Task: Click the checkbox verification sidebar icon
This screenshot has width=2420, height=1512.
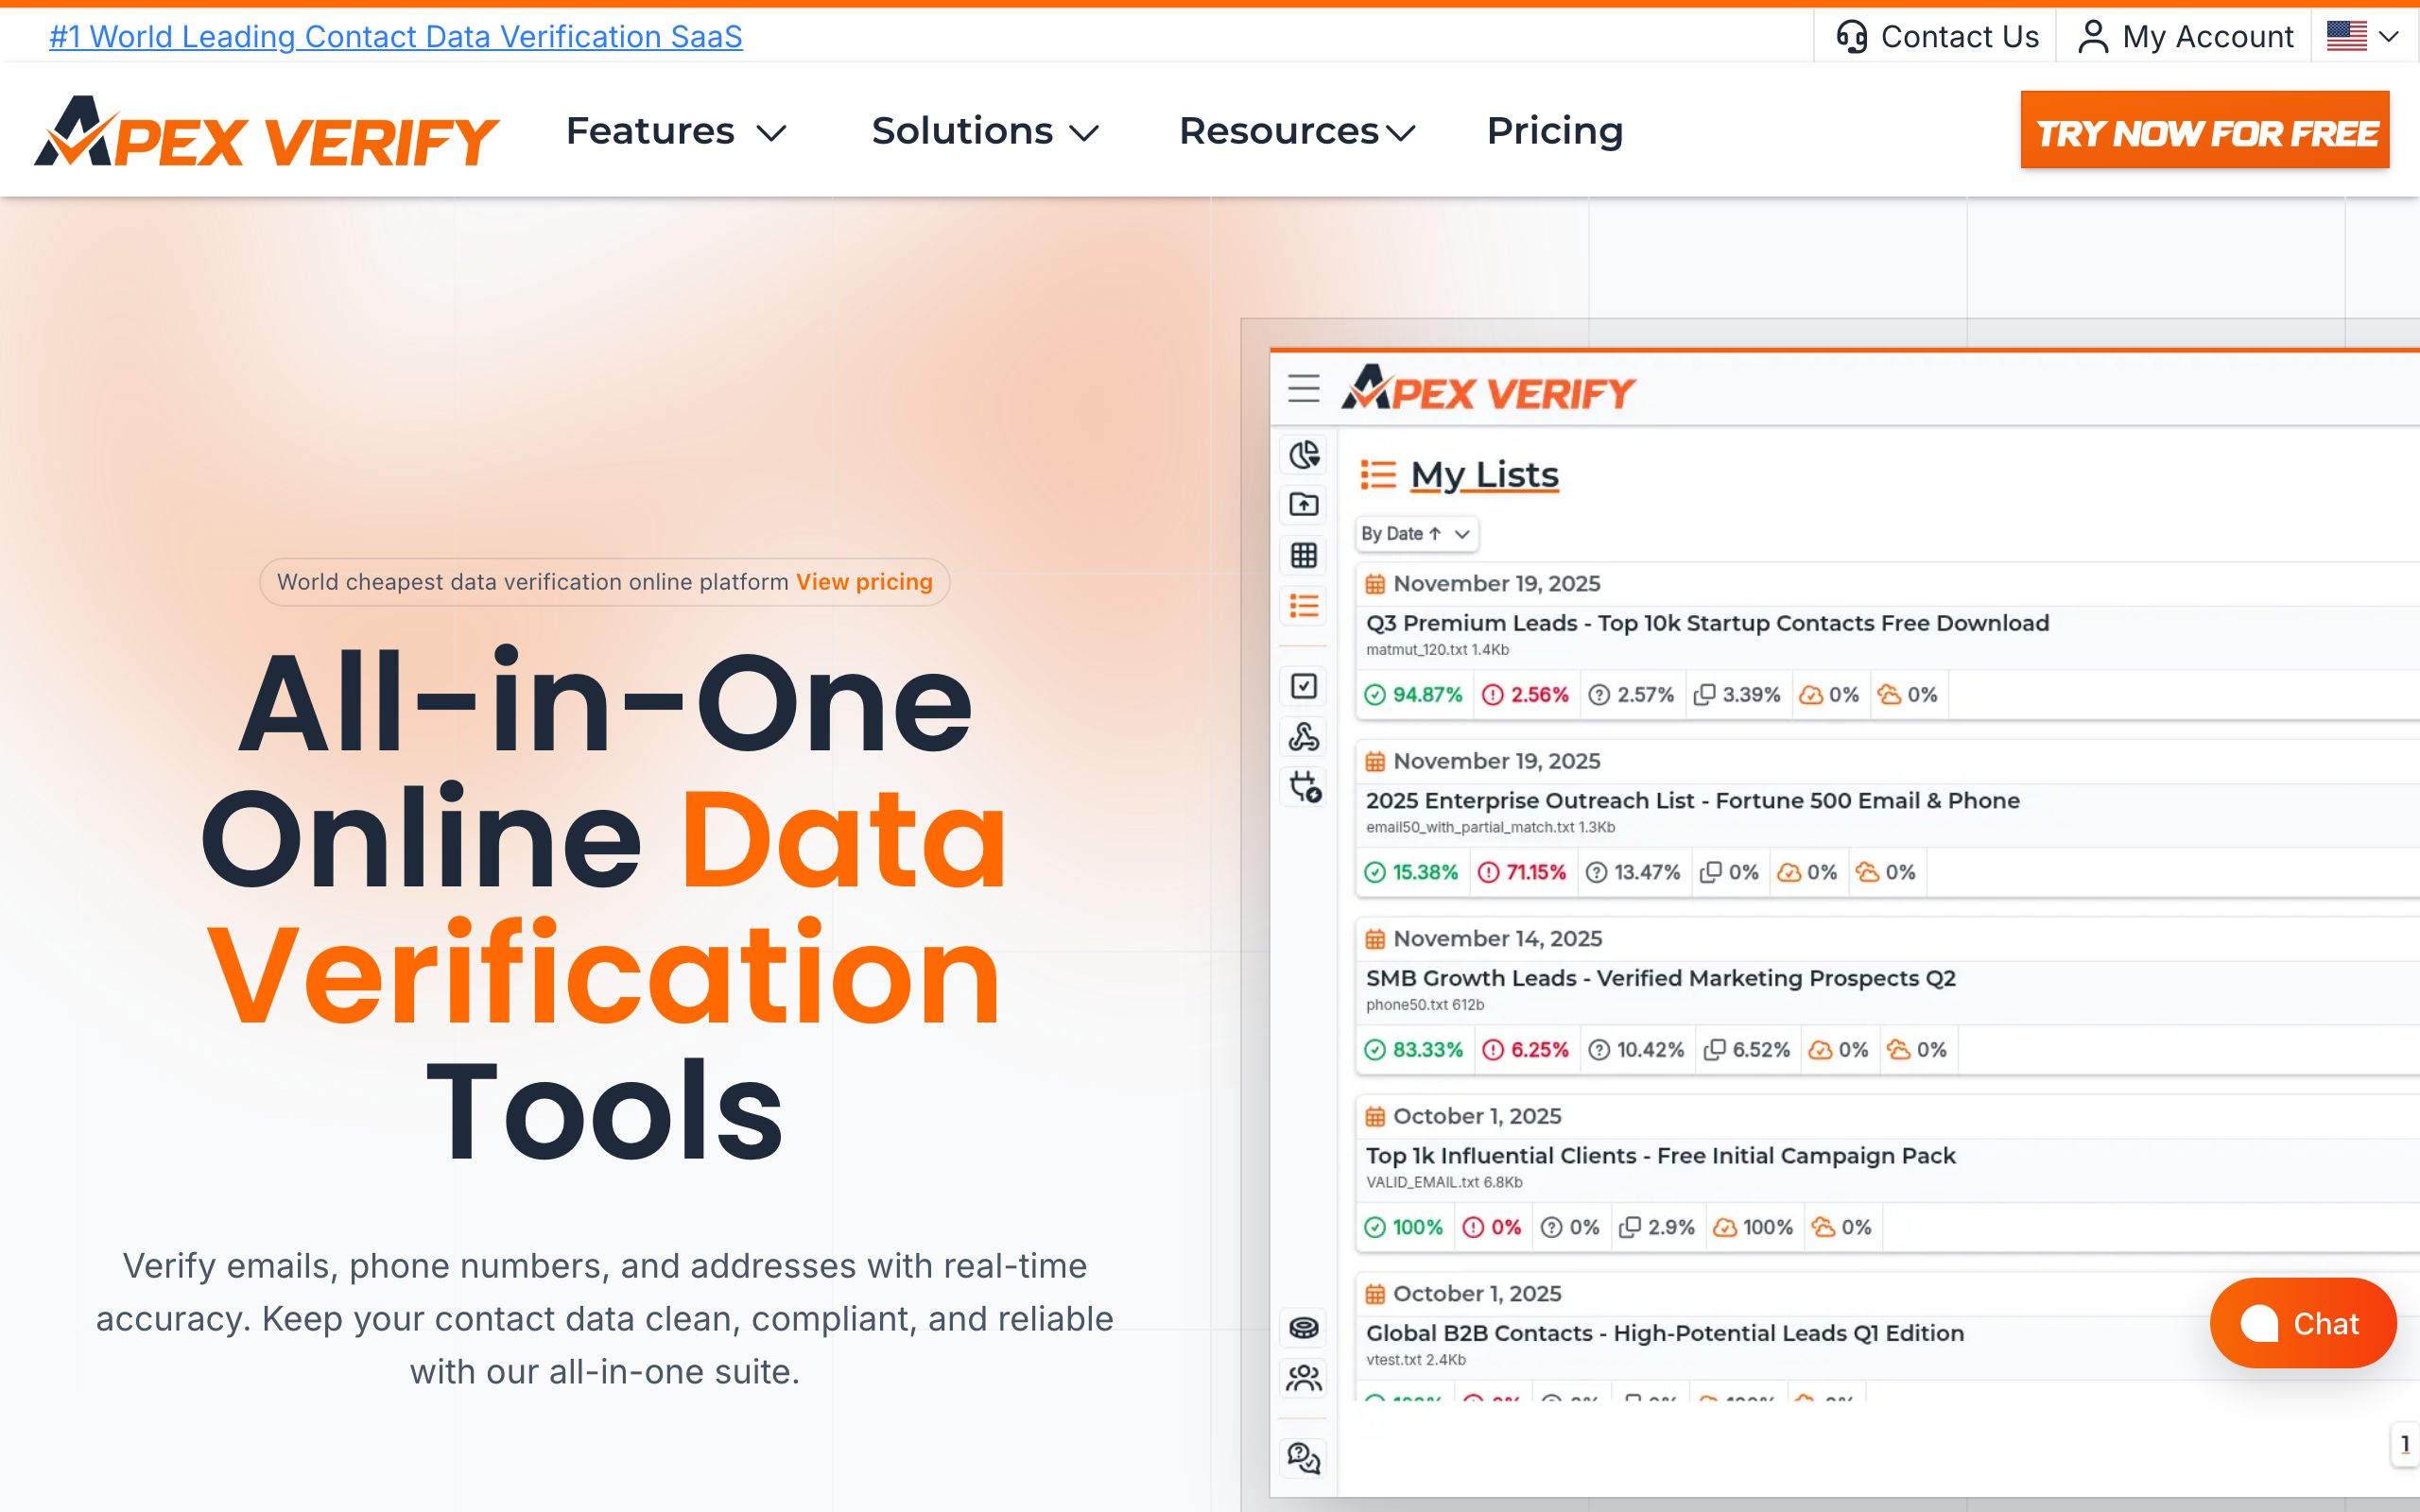Action: (x=1303, y=686)
